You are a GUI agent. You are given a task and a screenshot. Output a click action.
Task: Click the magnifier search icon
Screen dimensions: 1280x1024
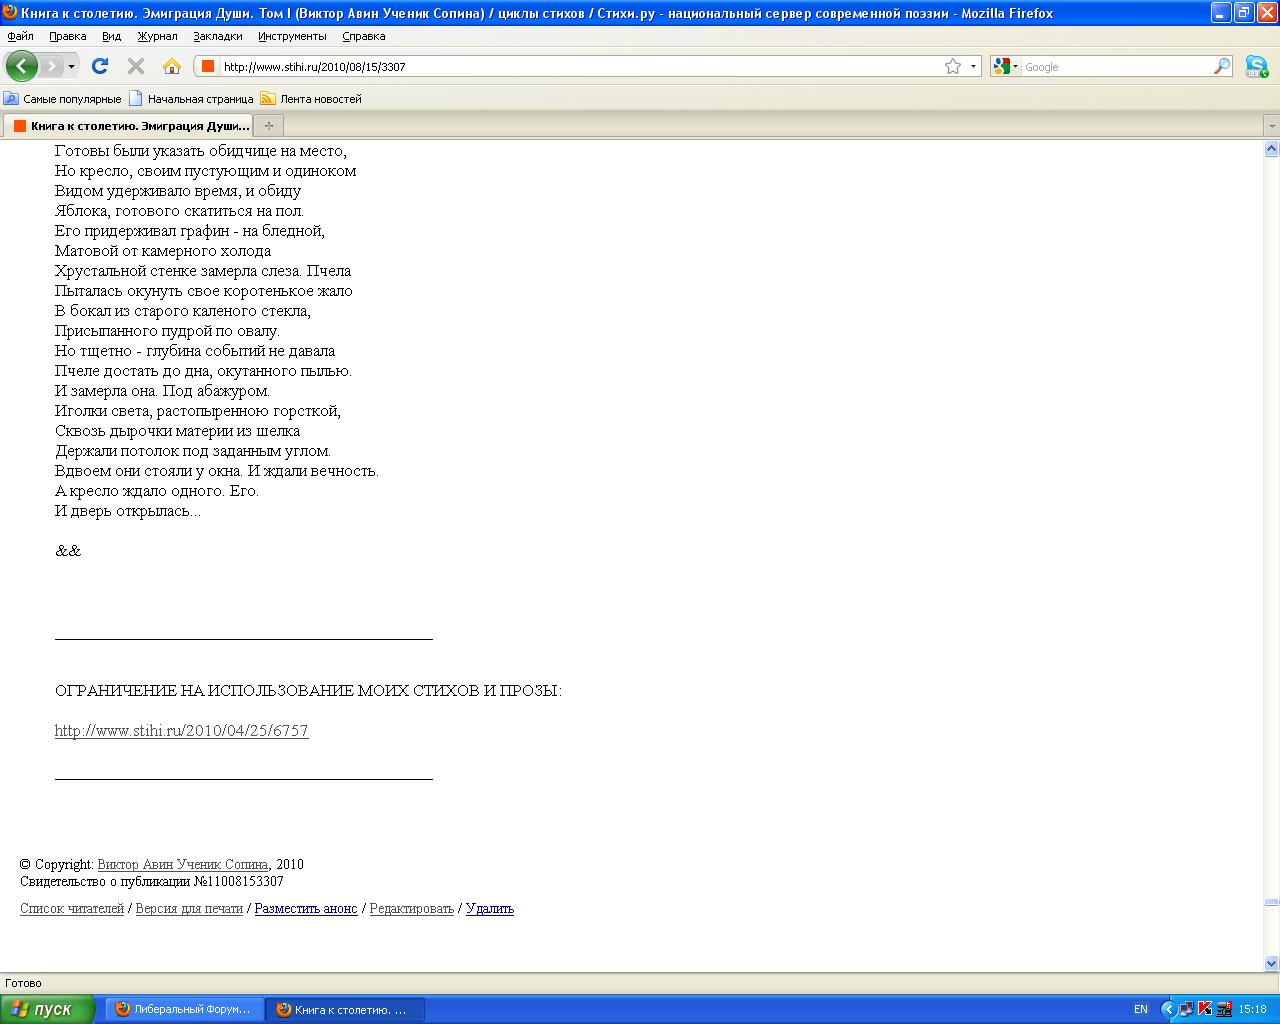click(x=1222, y=66)
